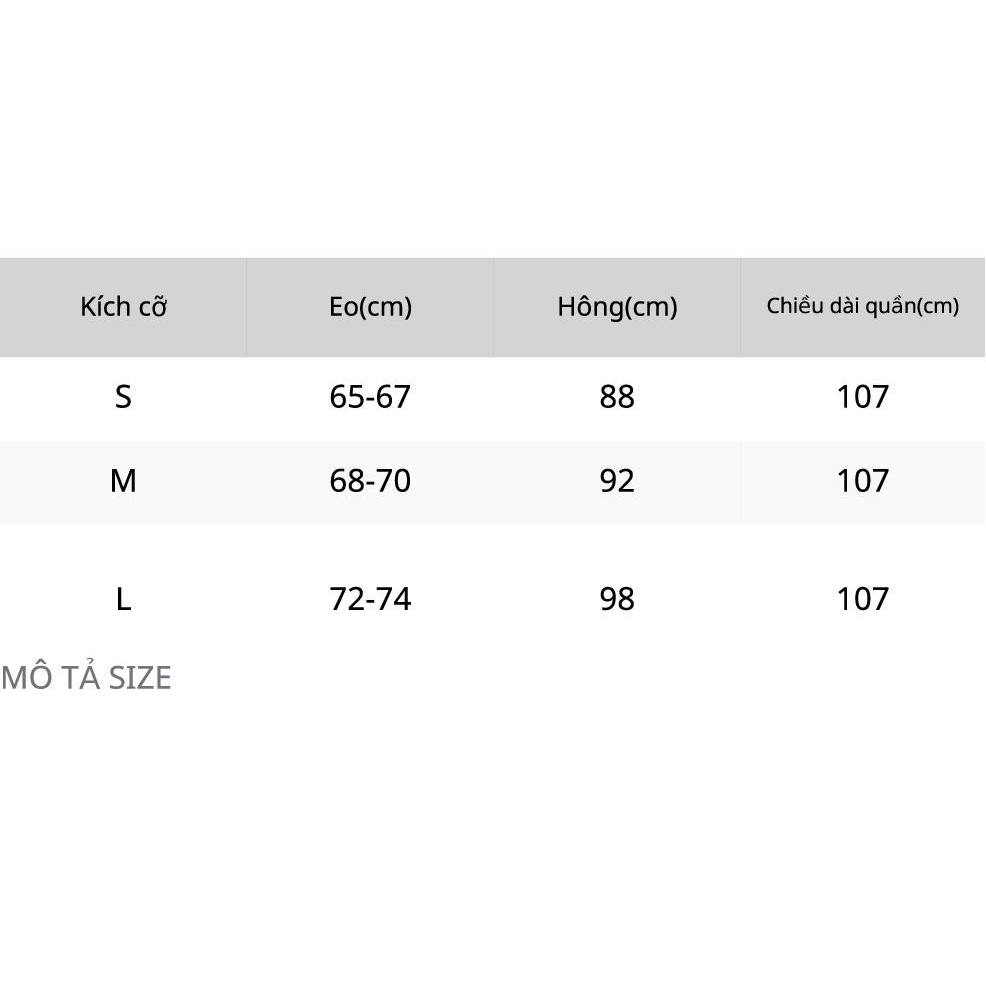Click the 107 length in L row

pos(862,599)
